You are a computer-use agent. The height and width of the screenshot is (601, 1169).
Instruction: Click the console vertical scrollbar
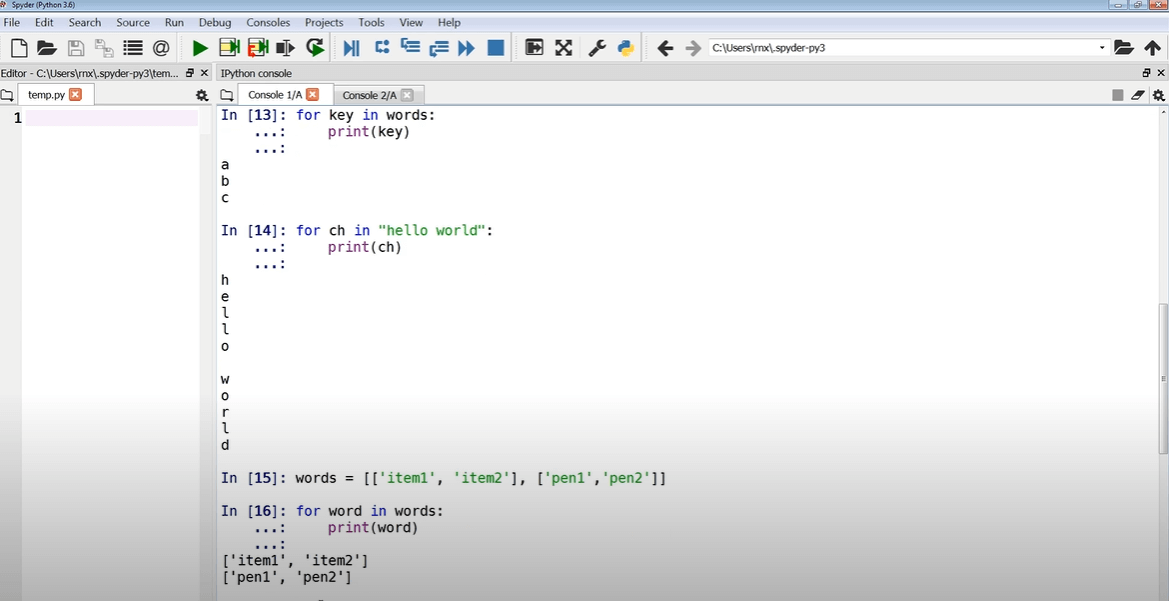click(1163, 378)
